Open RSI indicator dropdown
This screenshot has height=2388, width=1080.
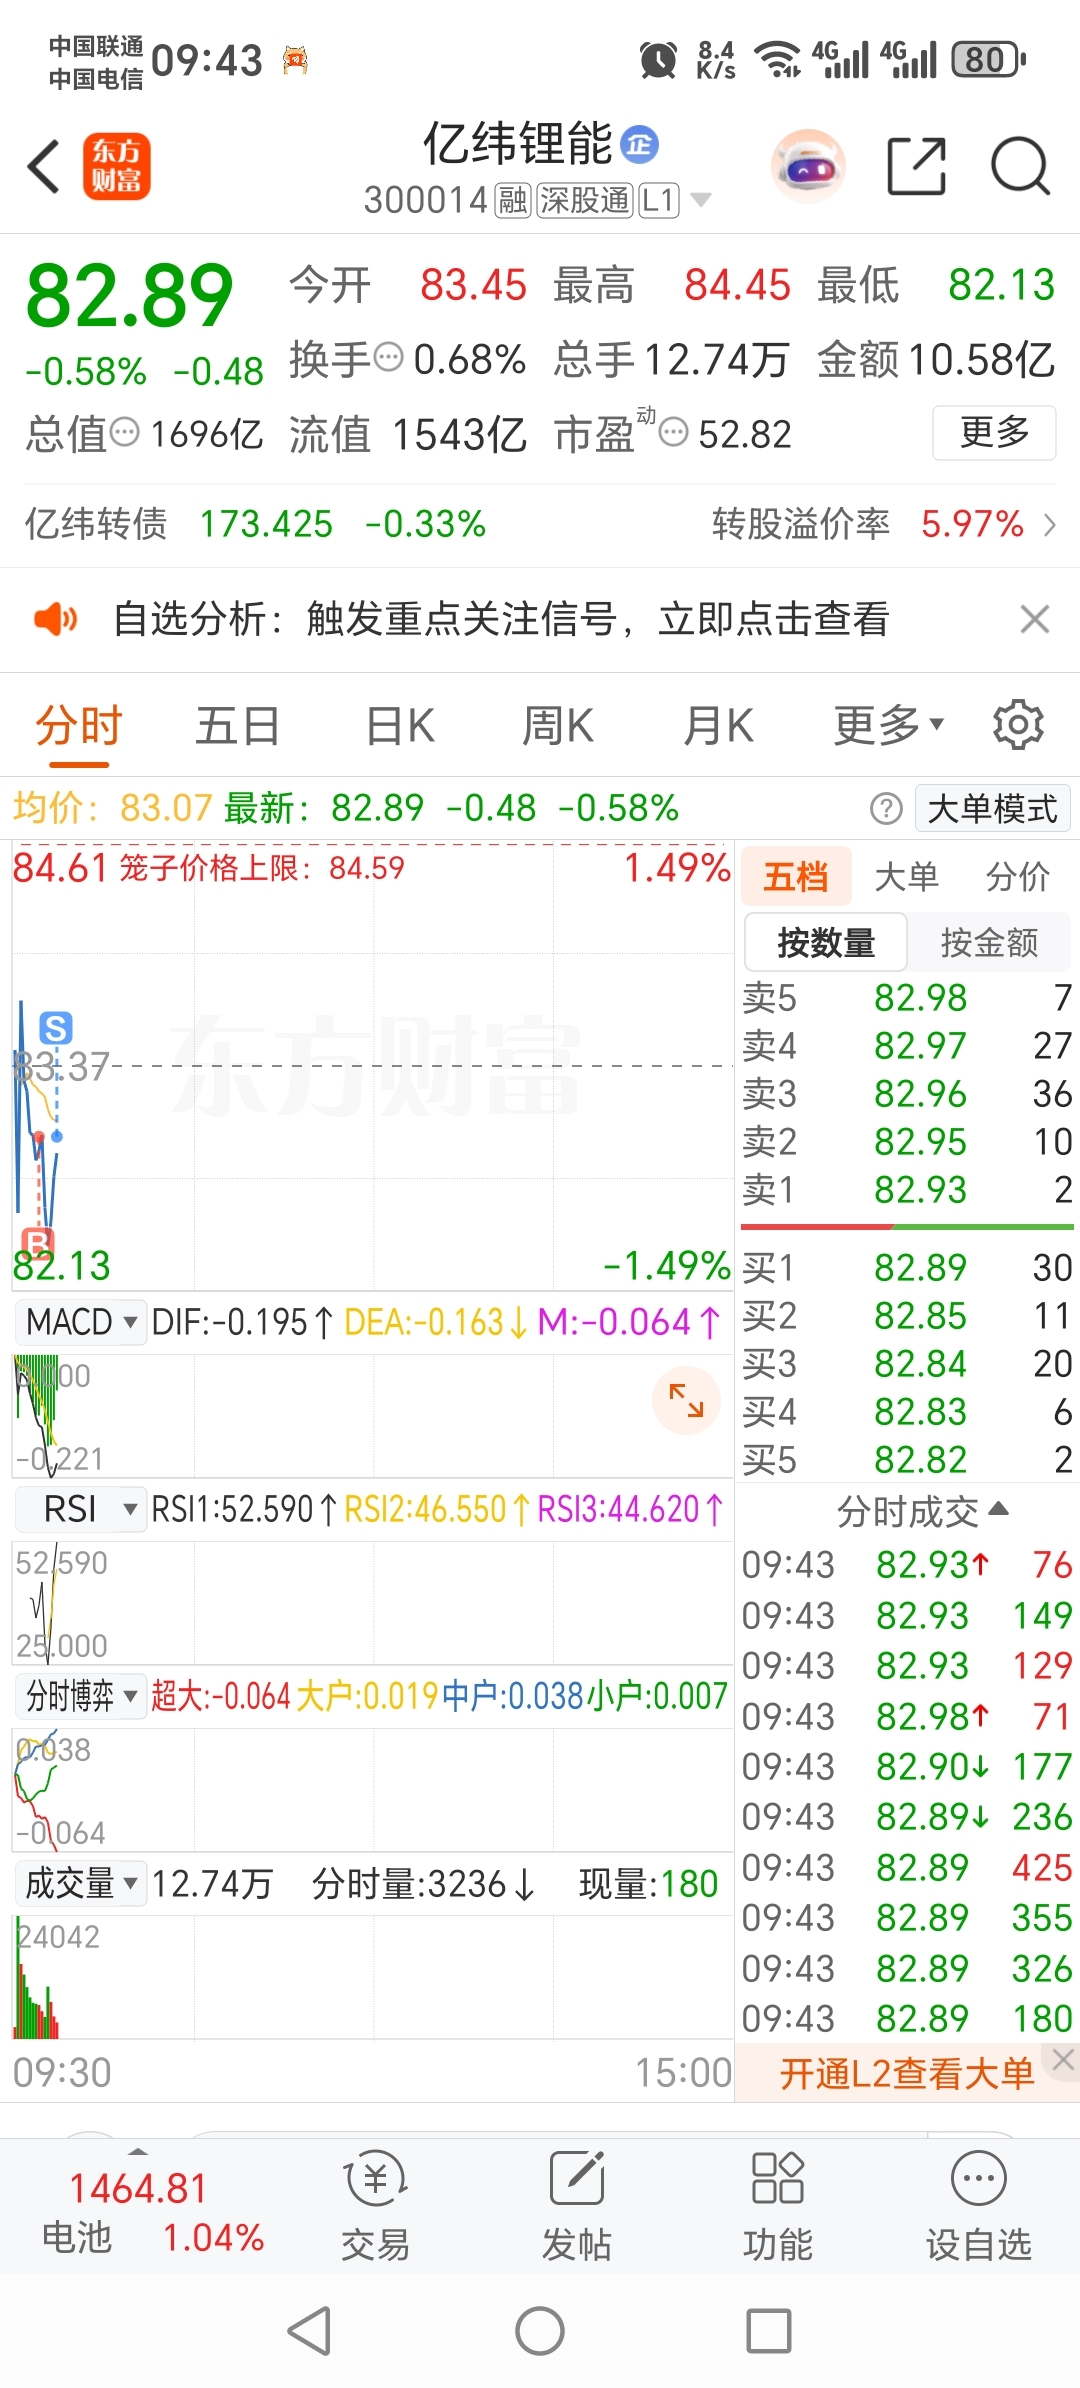[x=81, y=1509]
